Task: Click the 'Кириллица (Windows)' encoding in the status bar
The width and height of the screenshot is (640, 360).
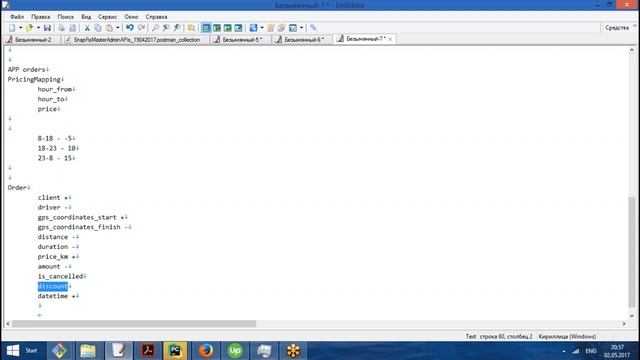Action: click(567, 337)
